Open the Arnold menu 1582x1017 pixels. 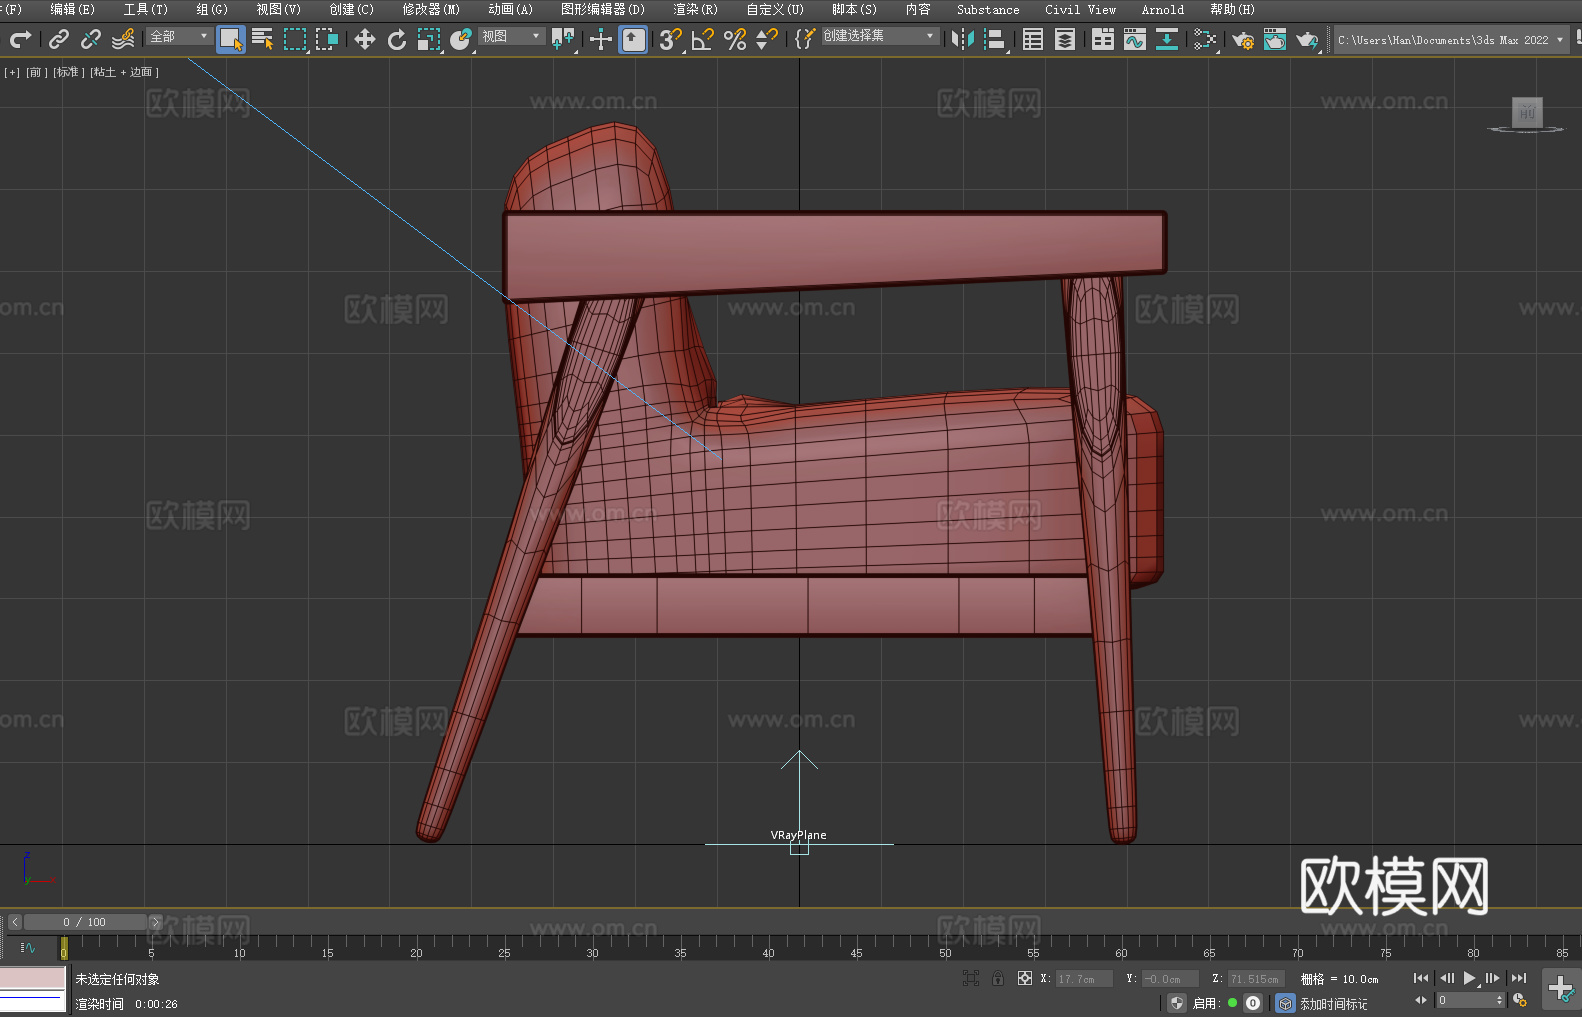click(1162, 9)
